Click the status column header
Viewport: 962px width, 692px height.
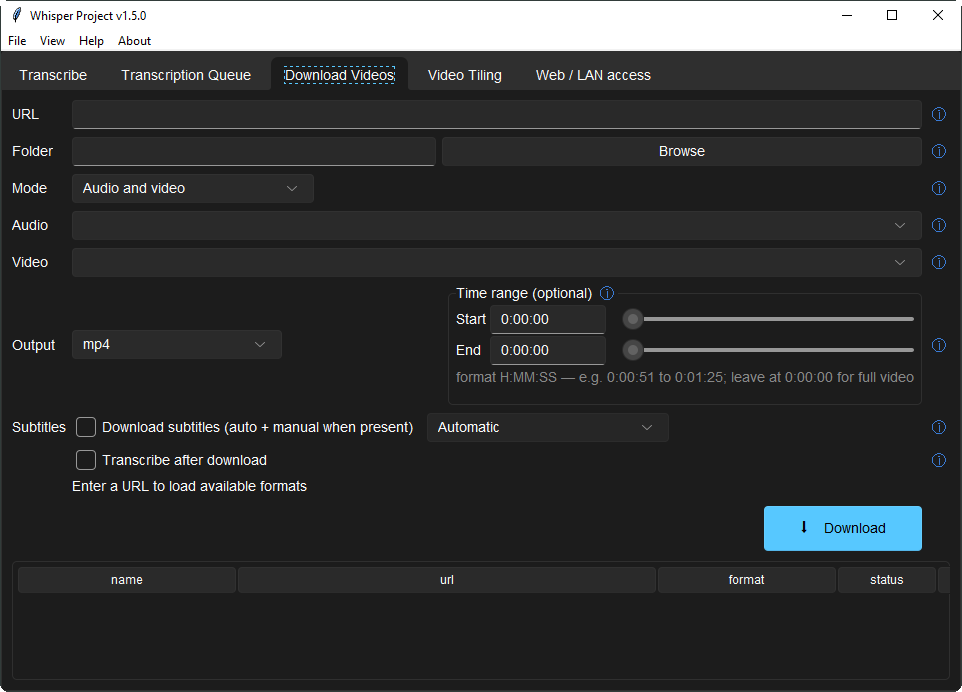[x=887, y=580]
